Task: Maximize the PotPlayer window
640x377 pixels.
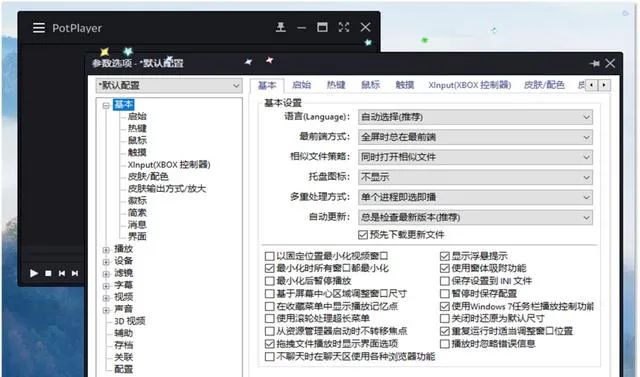Action: tap(322, 27)
